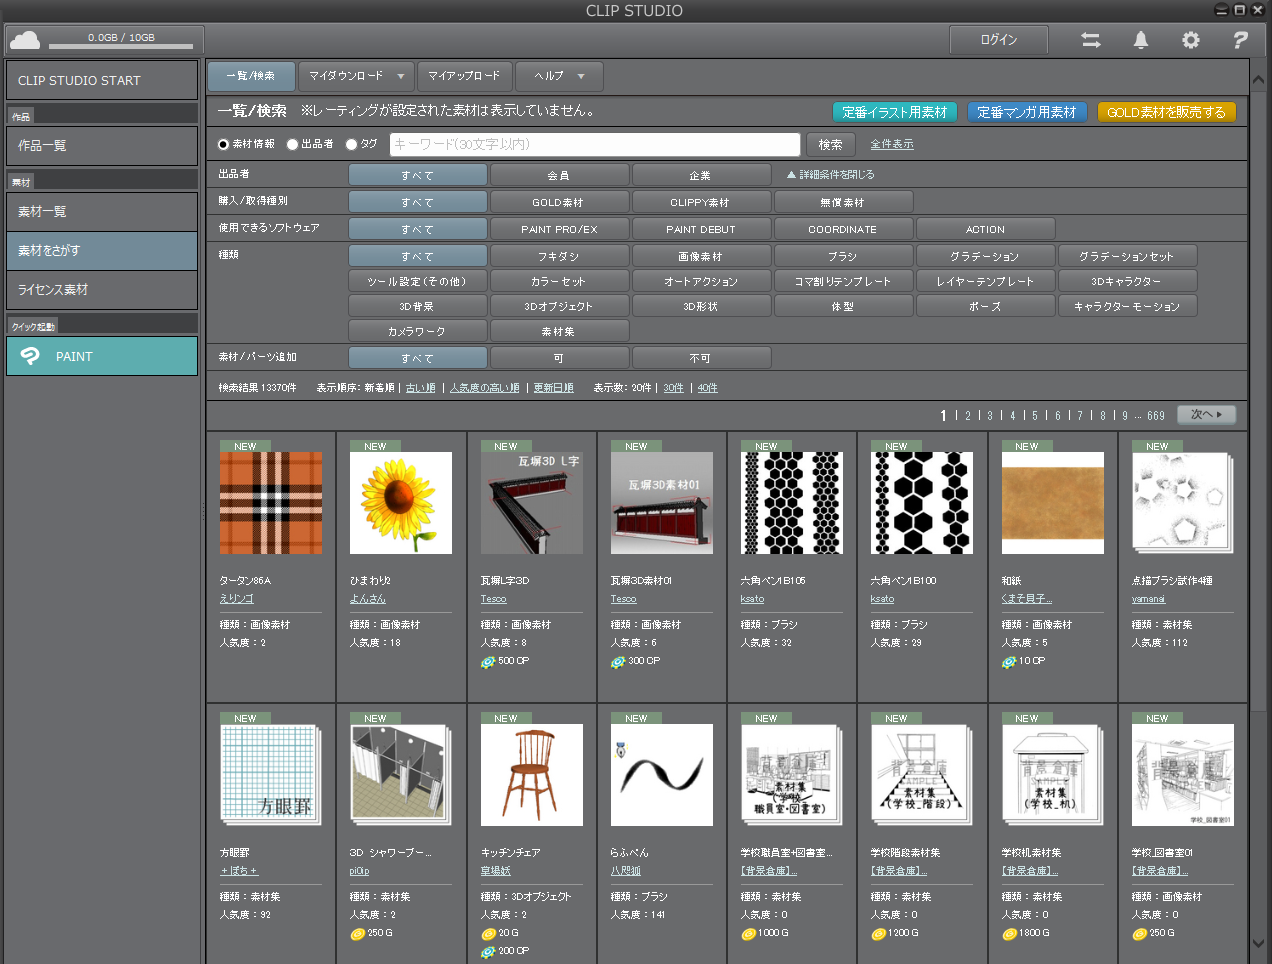Open the notification bell icon
This screenshot has width=1272, height=964.
(1140, 40)
